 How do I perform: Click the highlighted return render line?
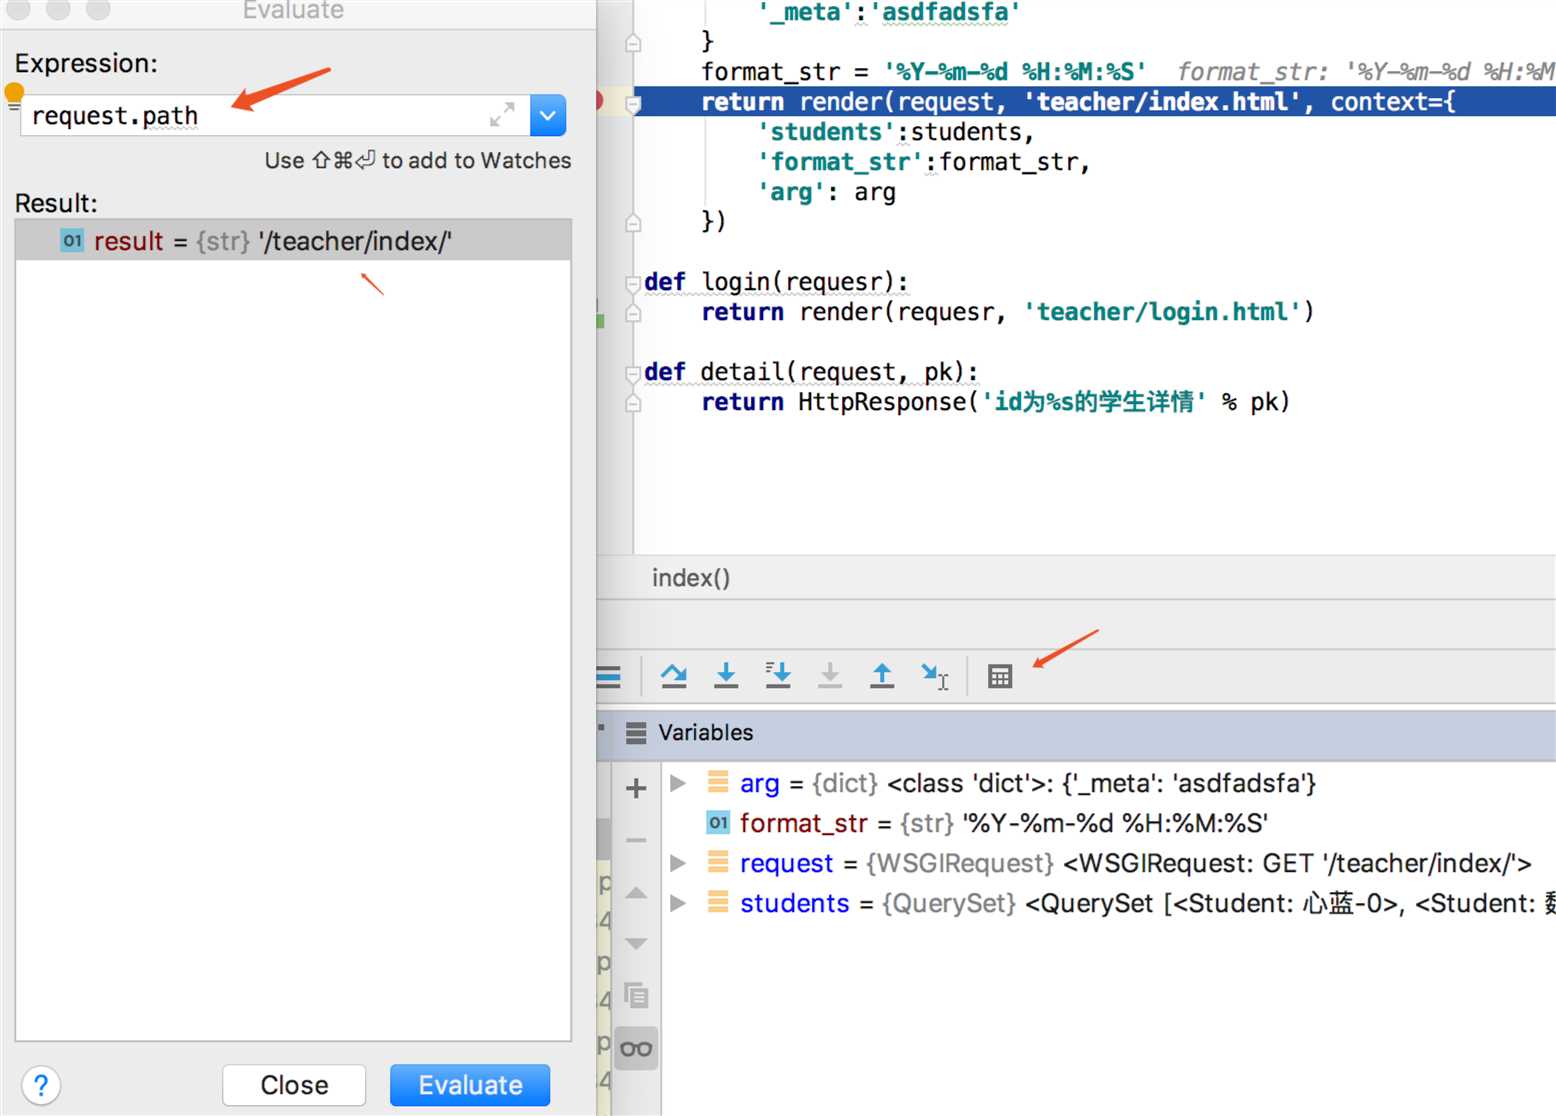pyautogui.click(x=1096, y=101)
